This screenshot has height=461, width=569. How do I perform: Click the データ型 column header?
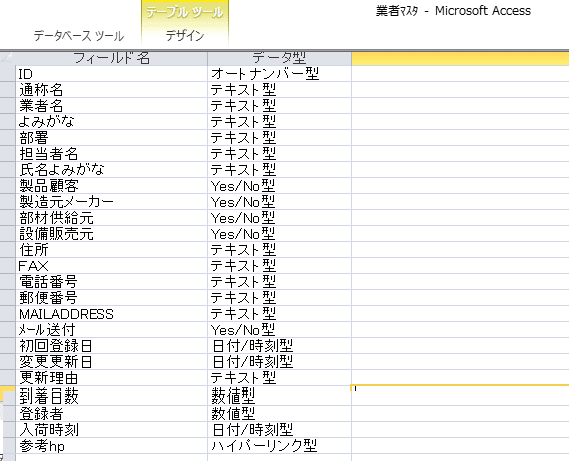279,58
